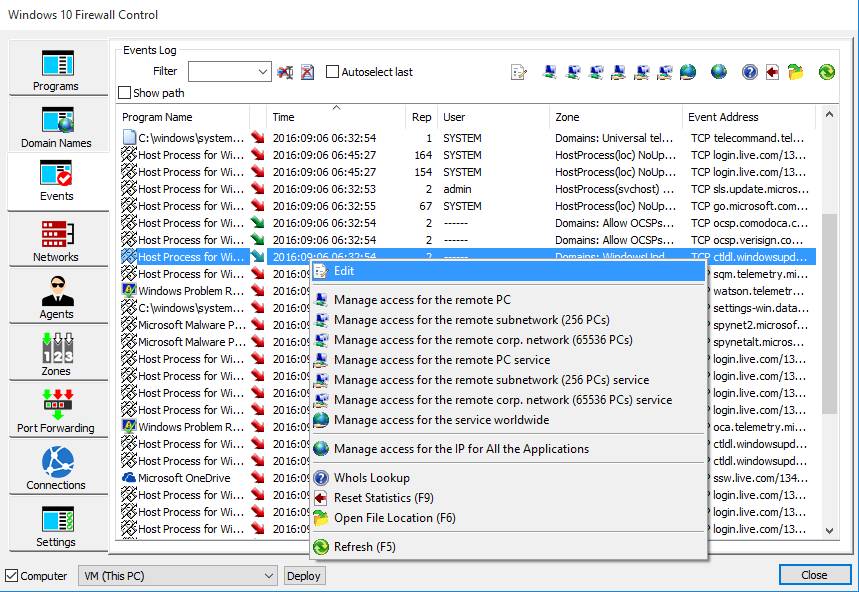Viewport: 859px width, 592px height.
Task: Click toolbar icon for remote PC access
Action: (550, 72)
